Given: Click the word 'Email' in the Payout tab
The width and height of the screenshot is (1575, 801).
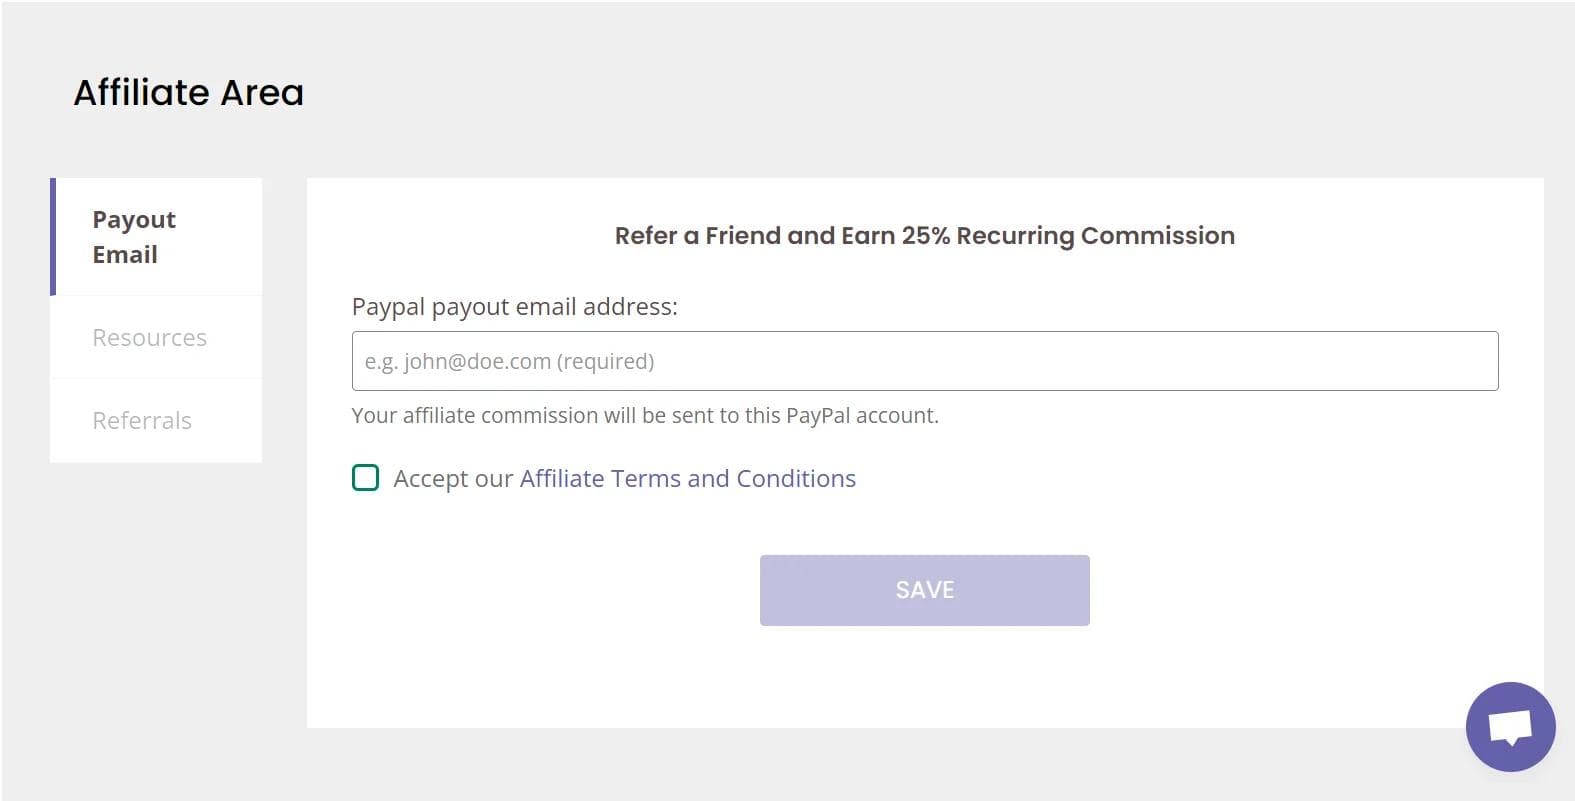Looking at the screenshot, I should click(x=125, y=255).
